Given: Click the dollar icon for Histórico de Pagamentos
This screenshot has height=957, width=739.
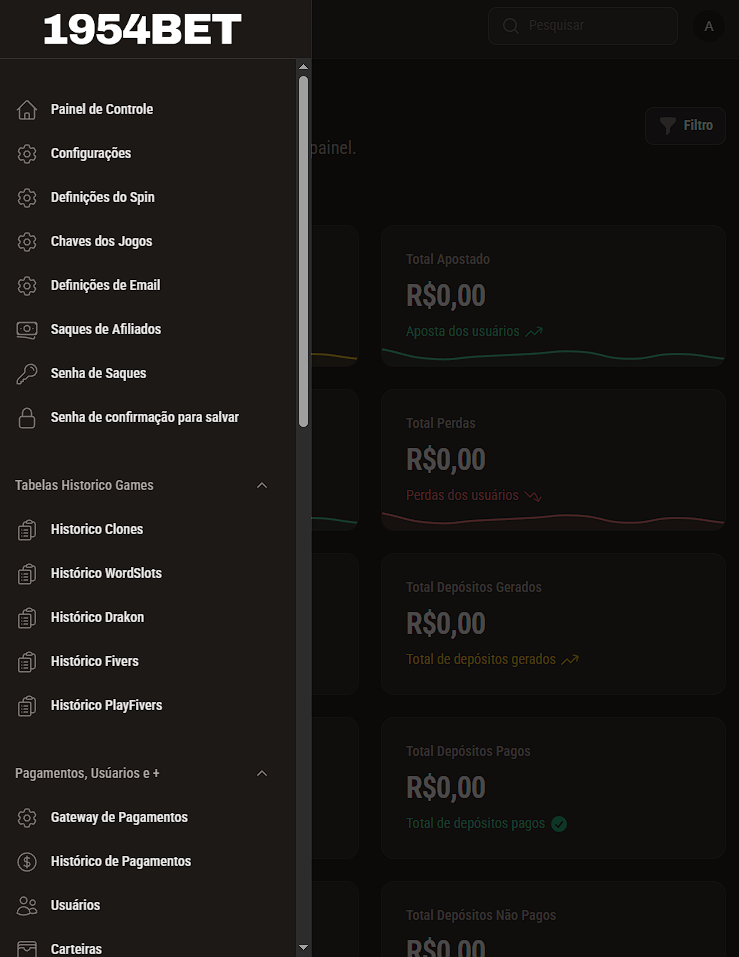Looking at the screenshot, I should [x=27, y=861].
